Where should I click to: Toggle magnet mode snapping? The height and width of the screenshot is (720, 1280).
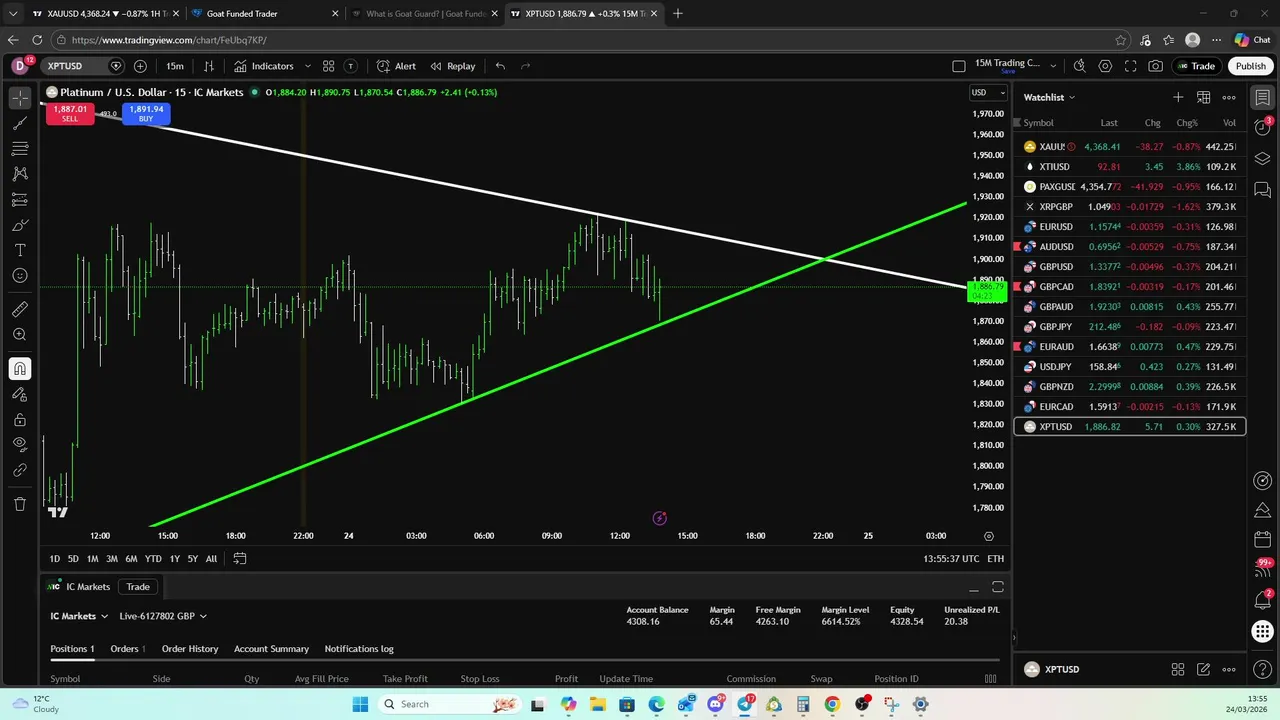[20, 369]
